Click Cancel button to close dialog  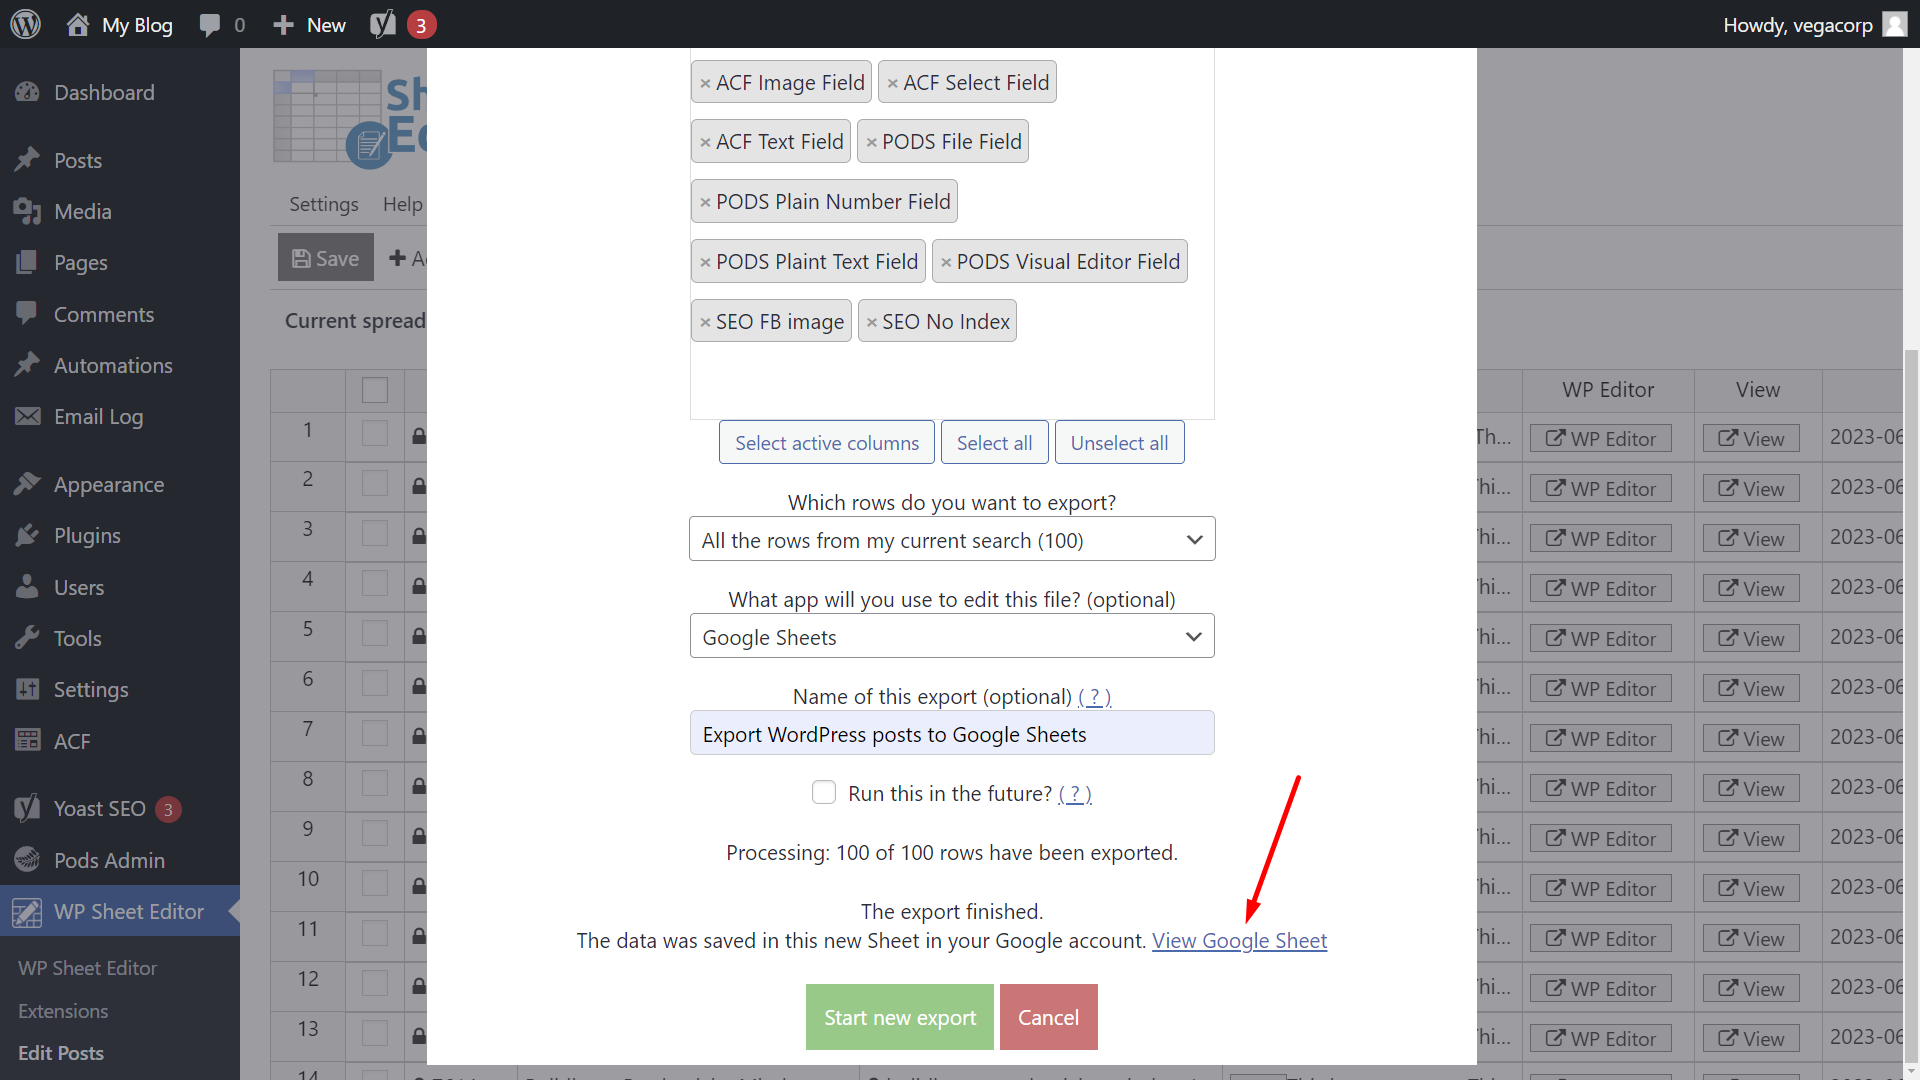(1048, 1017)
